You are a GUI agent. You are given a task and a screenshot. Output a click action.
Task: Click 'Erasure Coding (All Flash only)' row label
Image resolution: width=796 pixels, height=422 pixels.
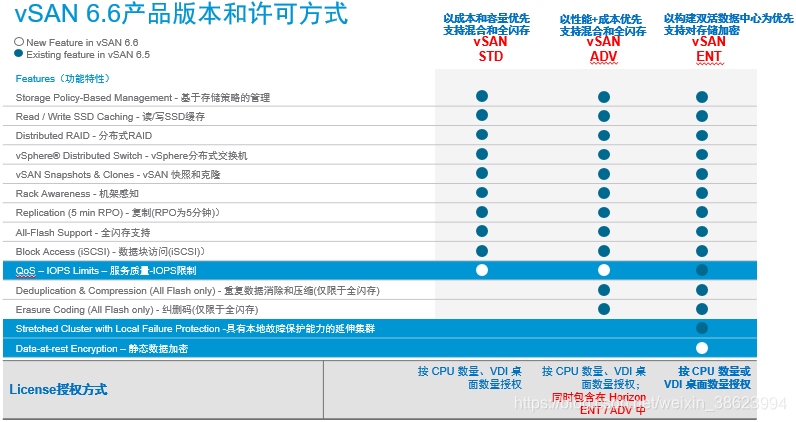137,310
